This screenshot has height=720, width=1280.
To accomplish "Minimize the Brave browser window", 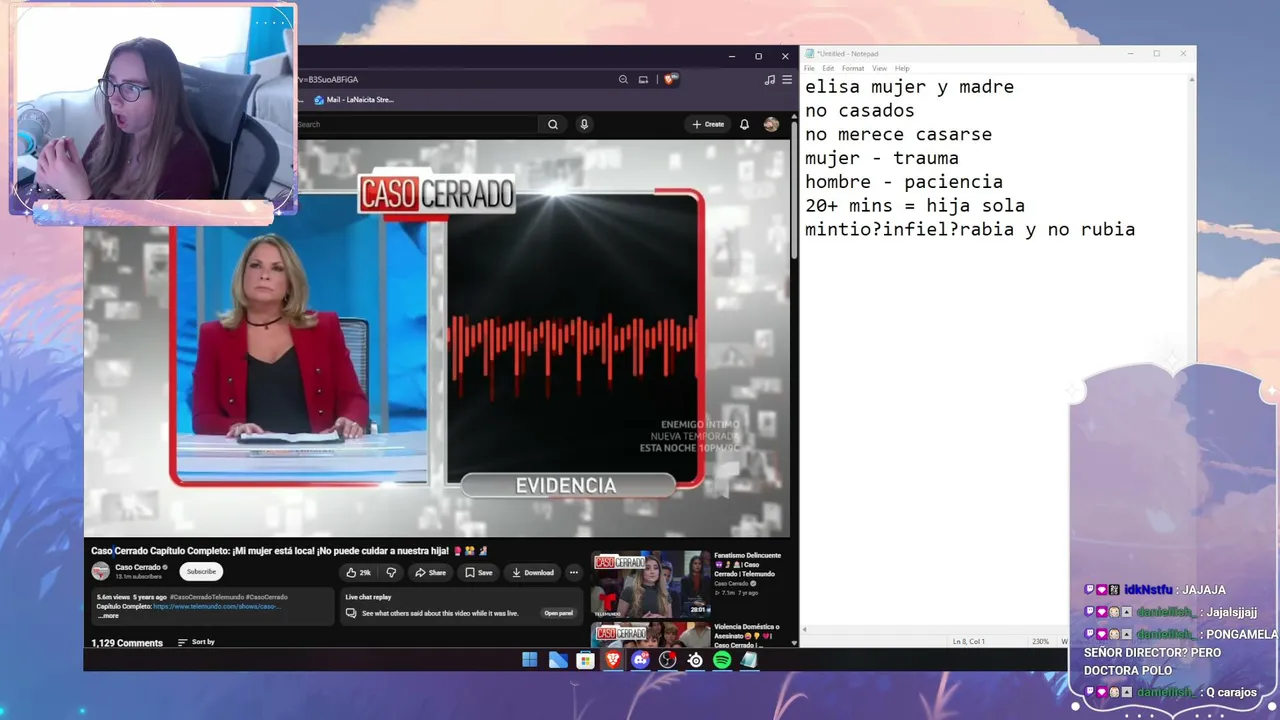I will pyautogui.click(x=732, y=56).
